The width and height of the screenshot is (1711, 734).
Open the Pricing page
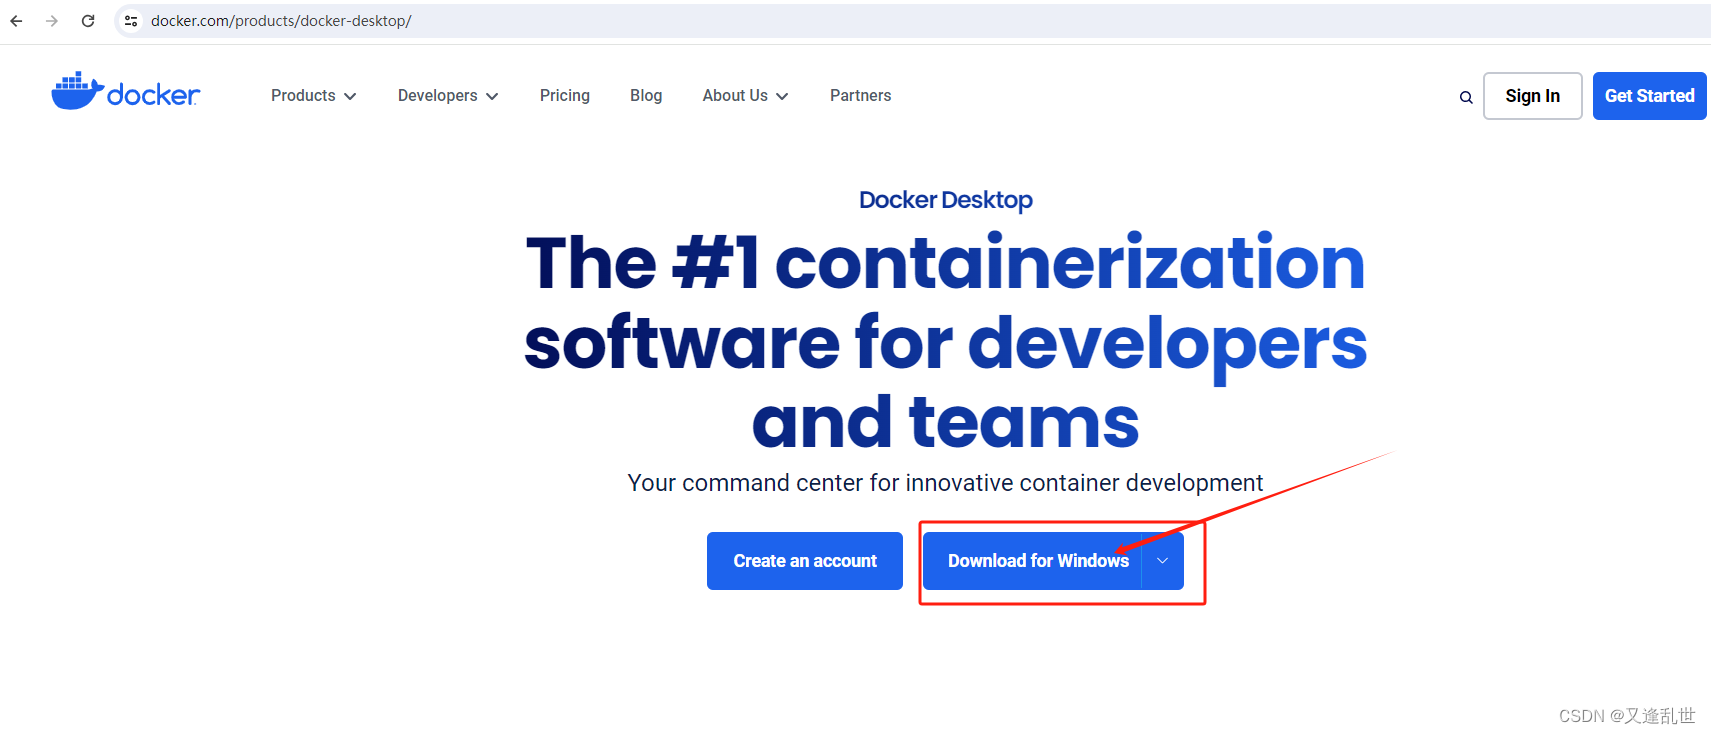pos(565,96)
